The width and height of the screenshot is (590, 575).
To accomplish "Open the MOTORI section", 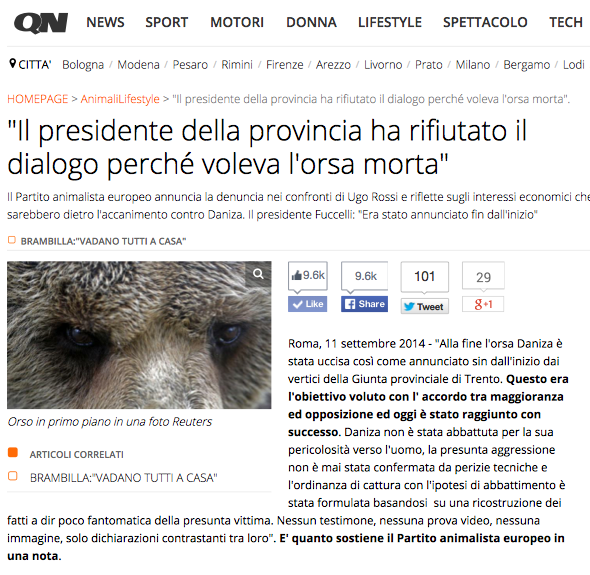I will coord(237,22).
